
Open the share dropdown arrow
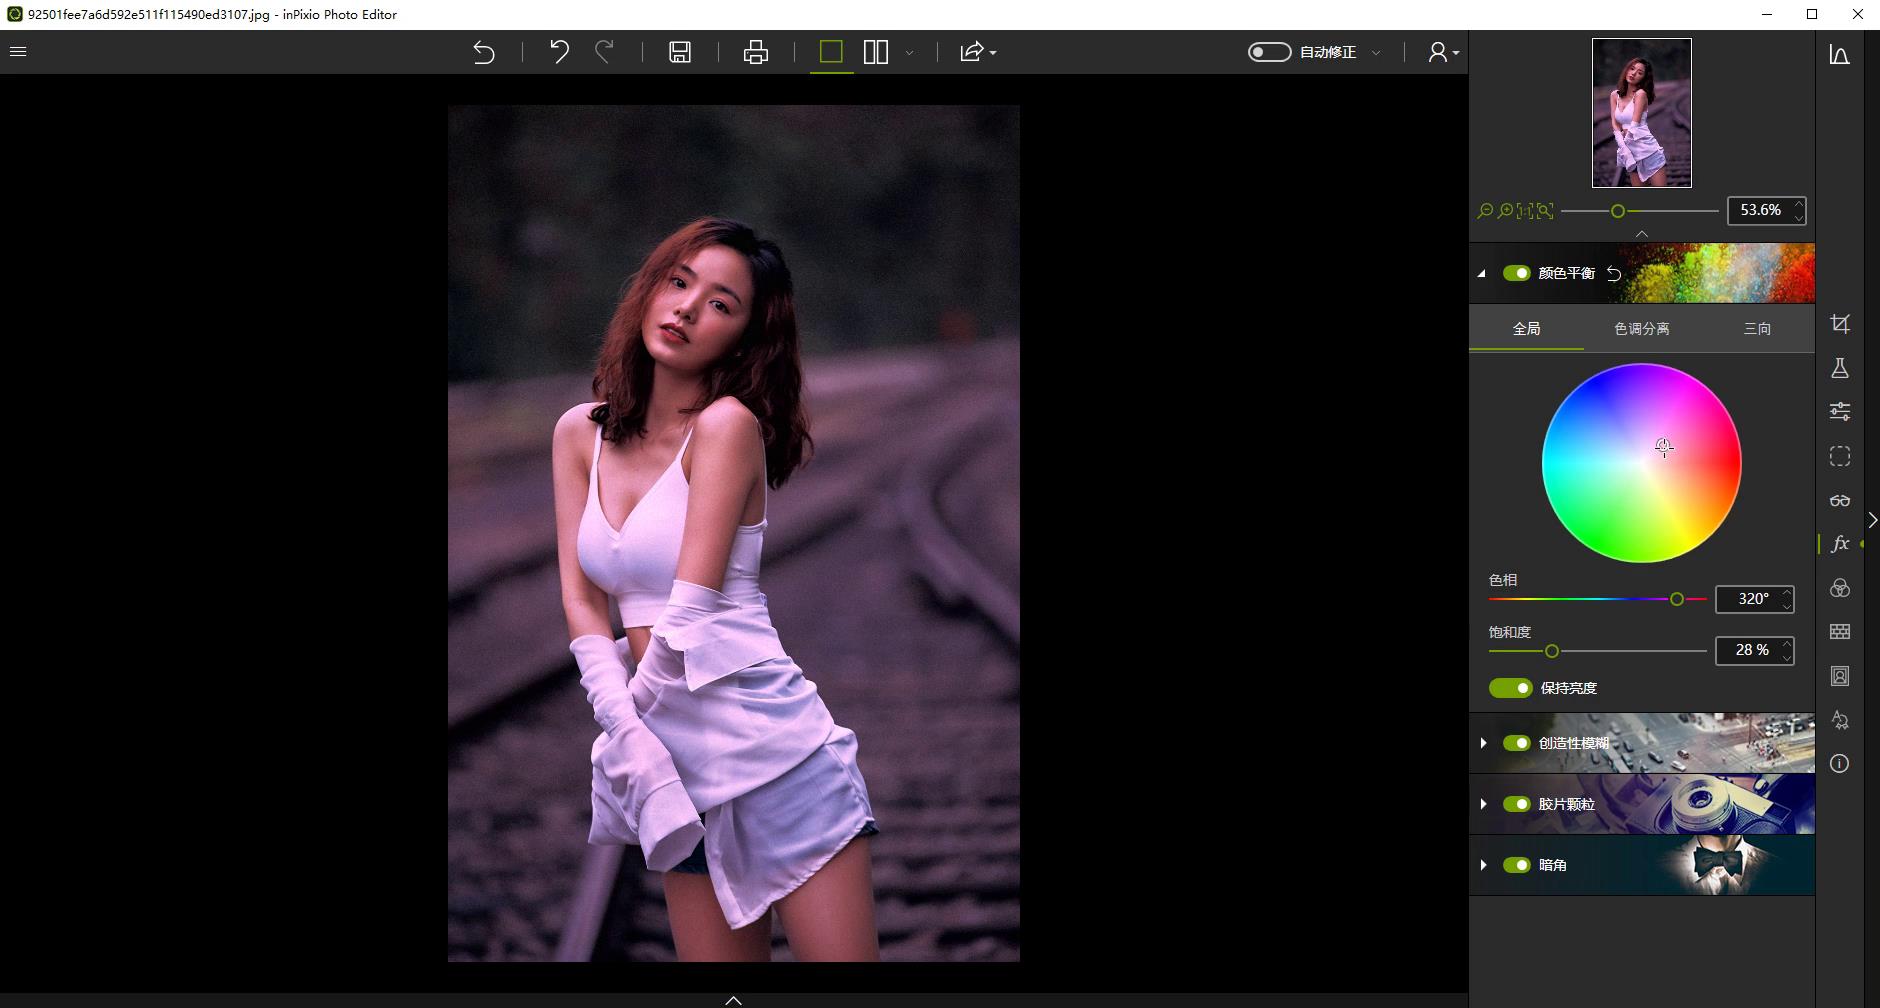tap(992, 52)
